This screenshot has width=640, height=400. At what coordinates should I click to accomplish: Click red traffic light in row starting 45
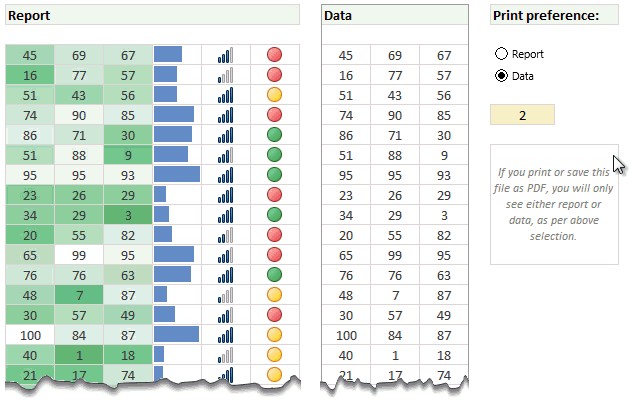tap(275, 54)
